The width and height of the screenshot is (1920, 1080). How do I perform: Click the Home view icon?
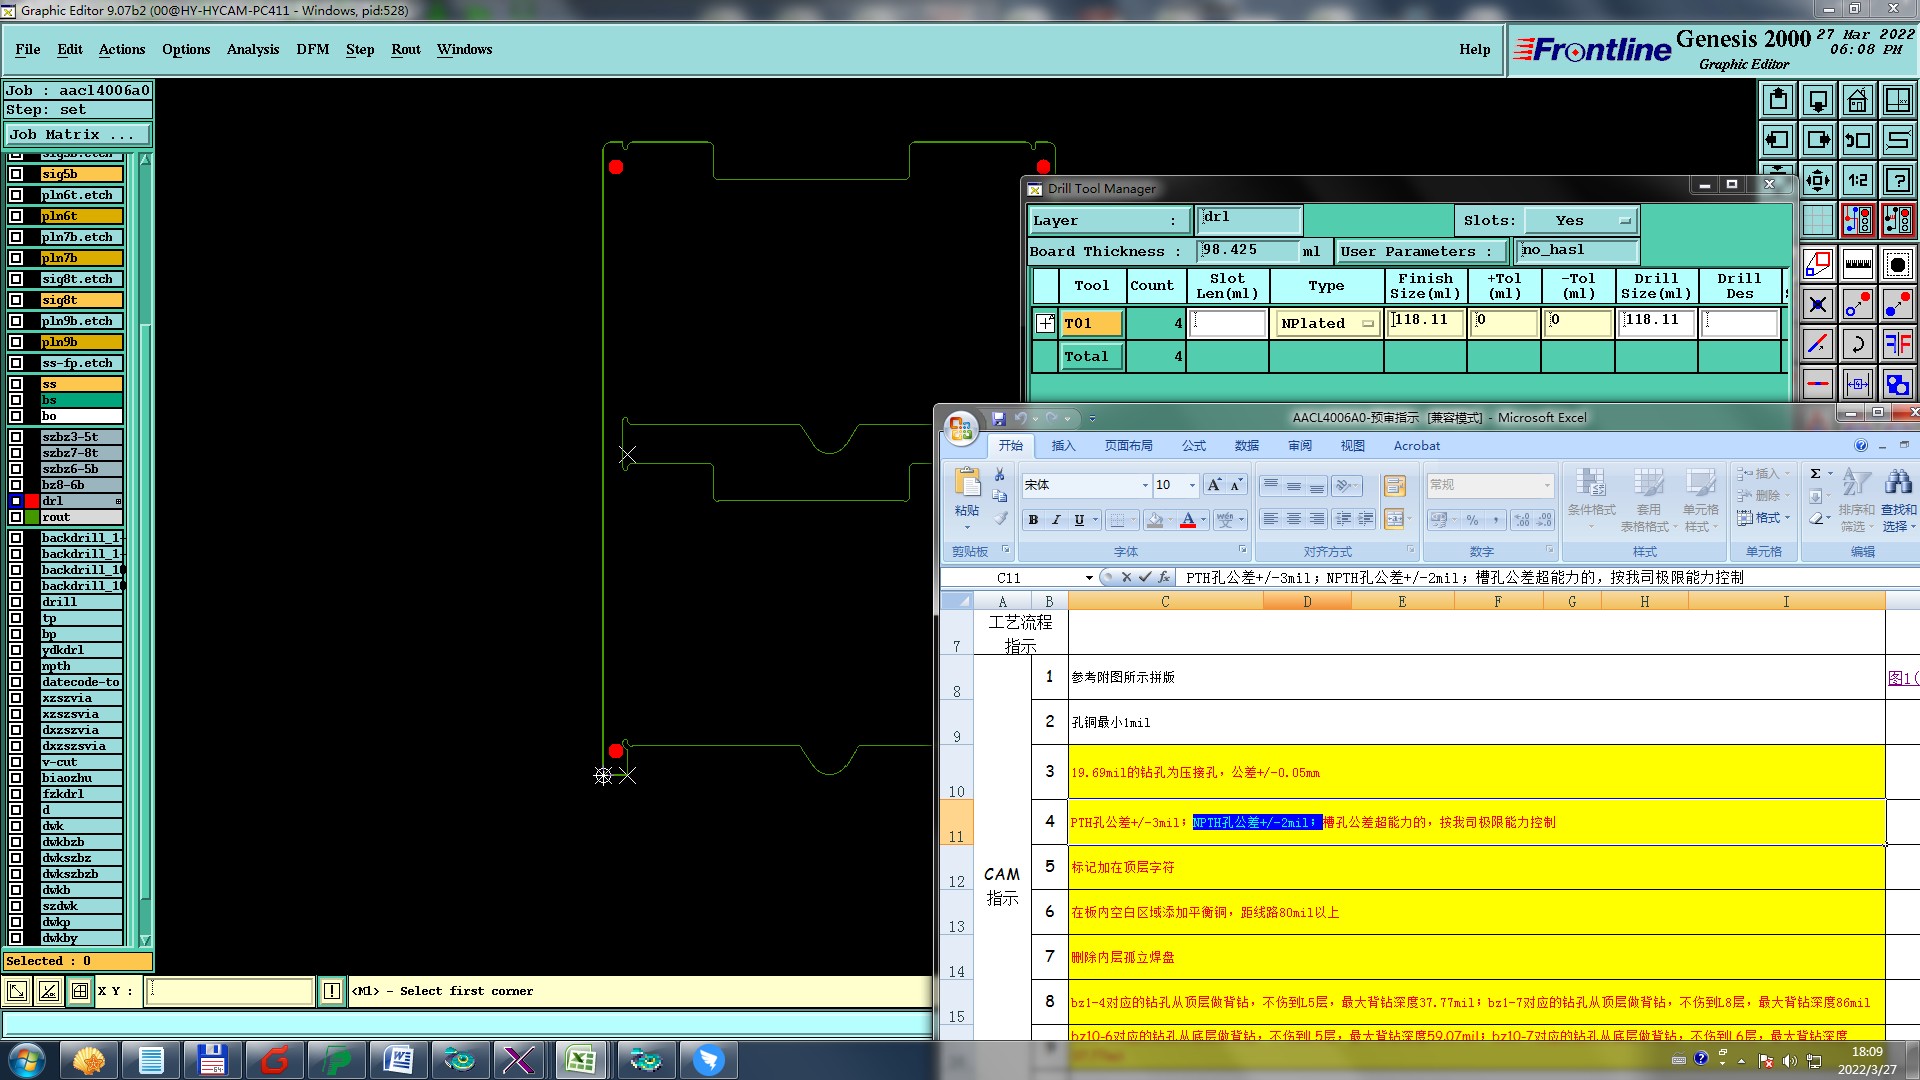(x=1857, y=101)
